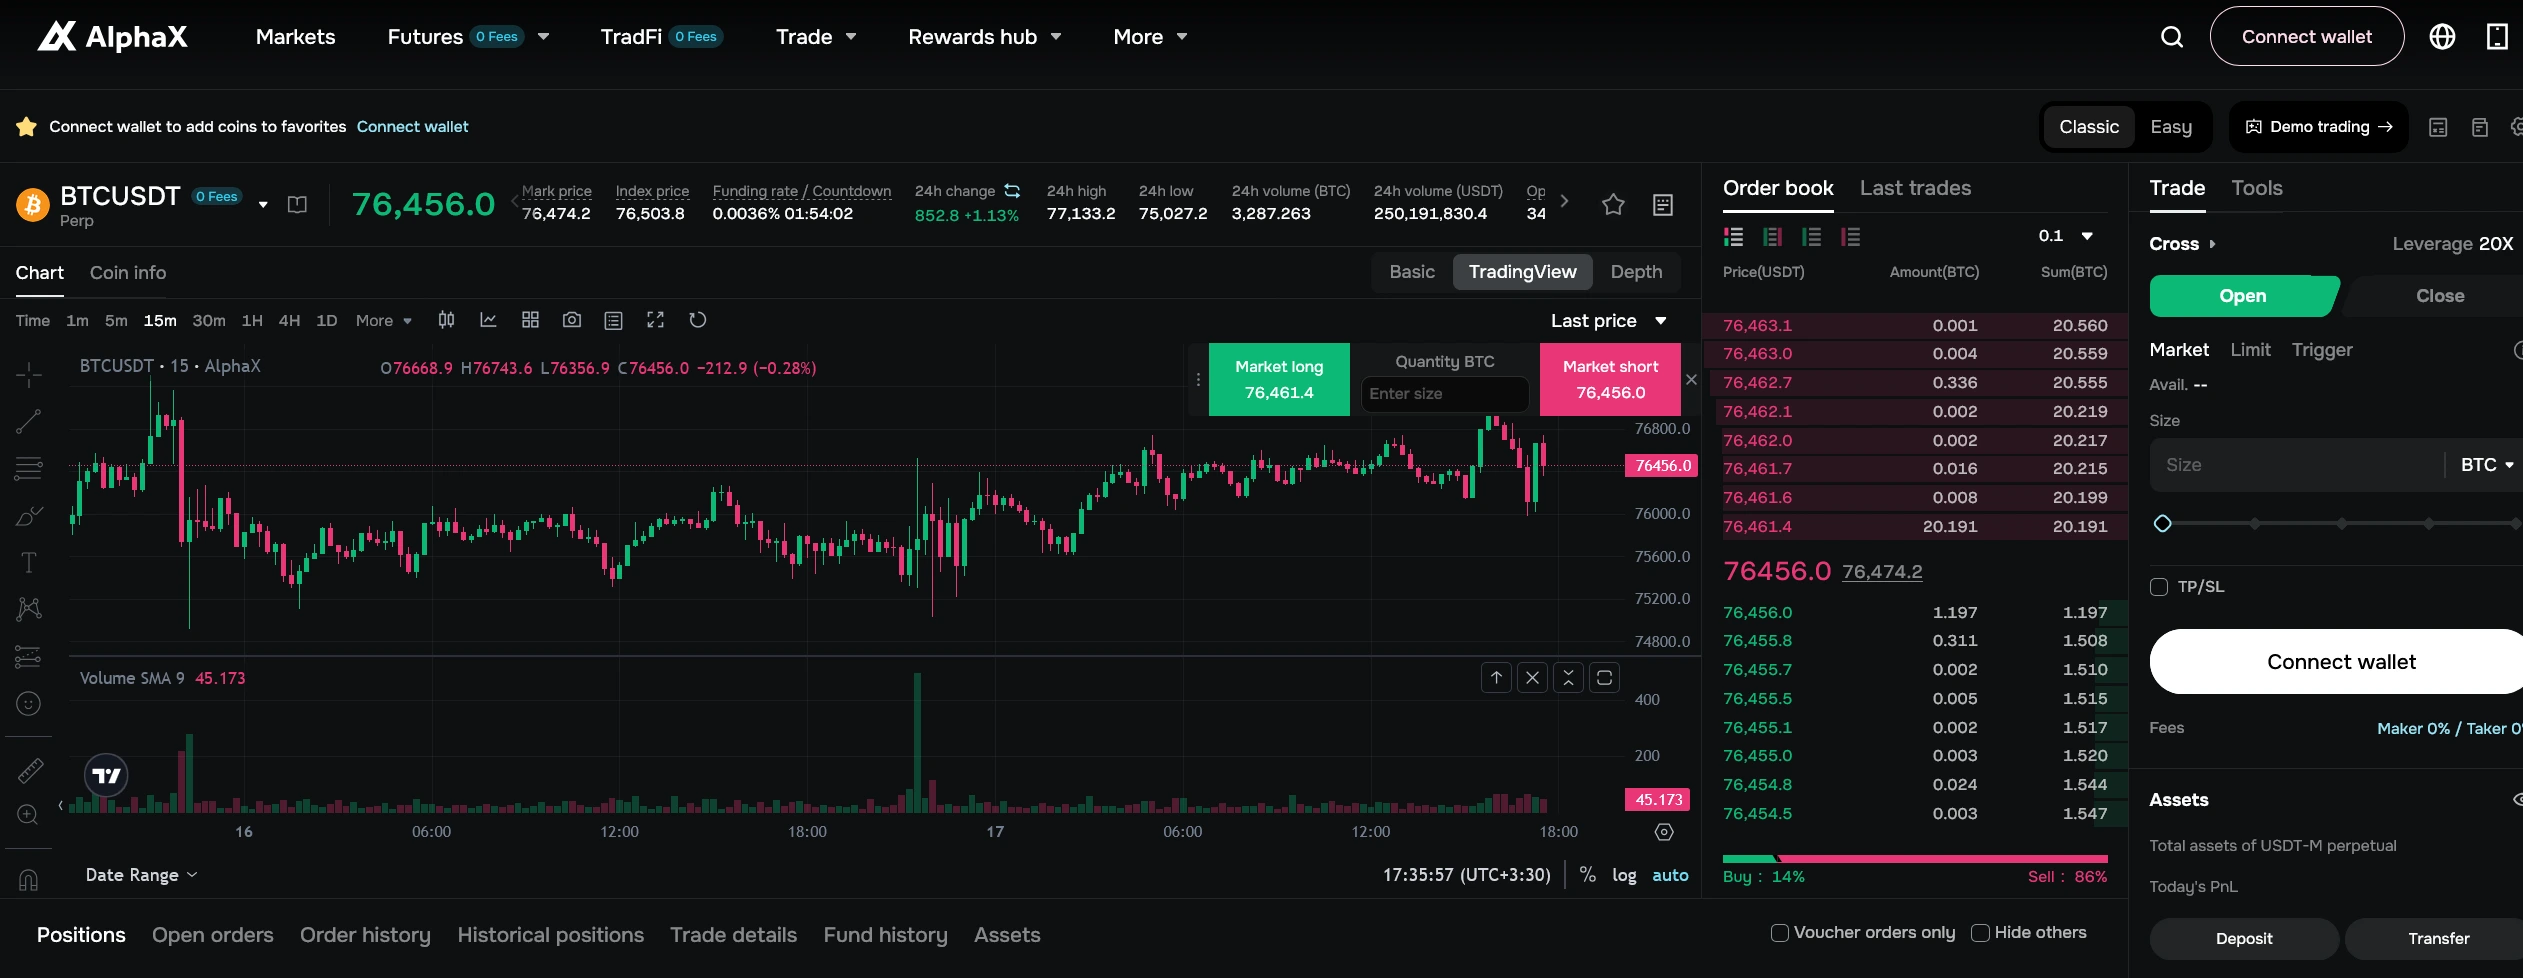This screenshot has width=2523, height=978.
Task: Change the order book 0.1 precision
Action: [x=2065, y=236]
